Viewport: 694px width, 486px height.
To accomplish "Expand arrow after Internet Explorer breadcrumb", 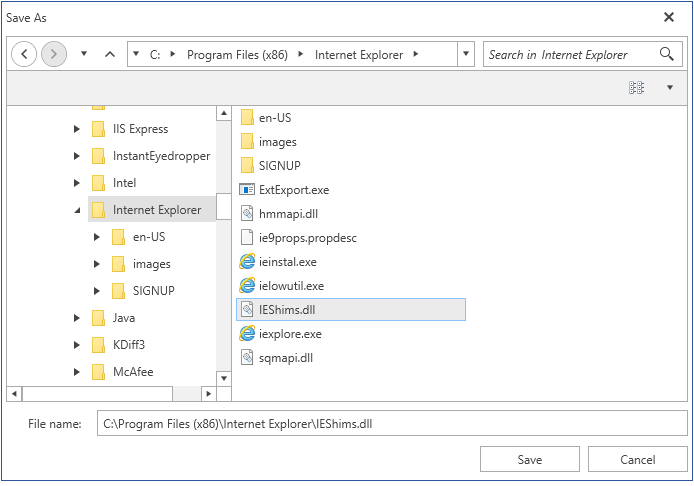I will (416, 54).
